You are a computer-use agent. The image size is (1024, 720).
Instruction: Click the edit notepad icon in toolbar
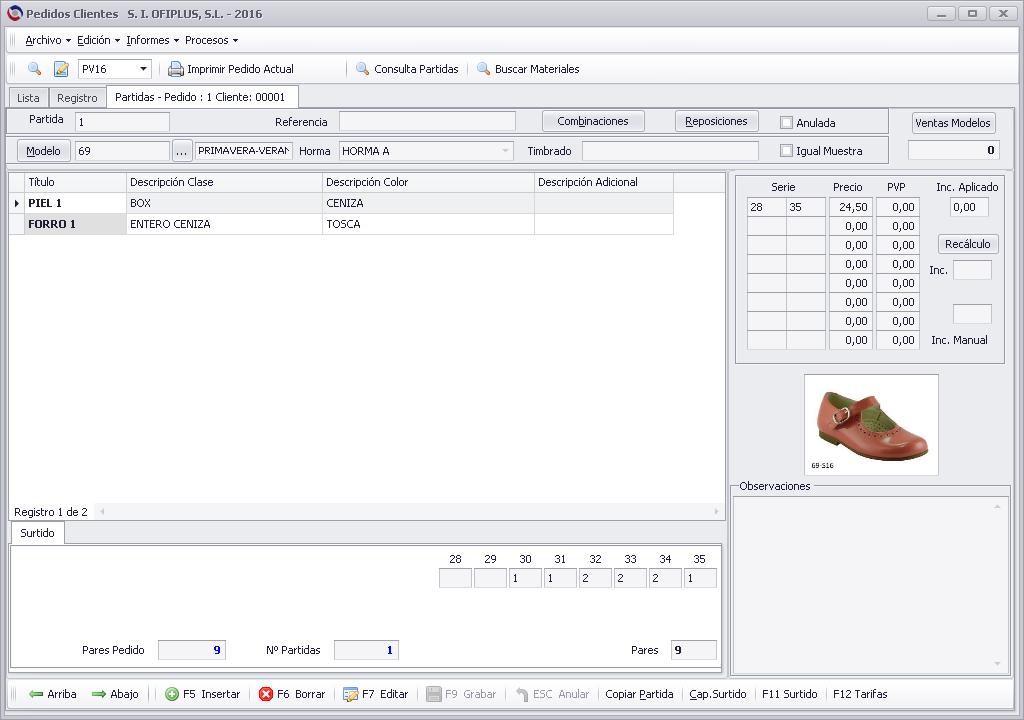coord(61,69)
